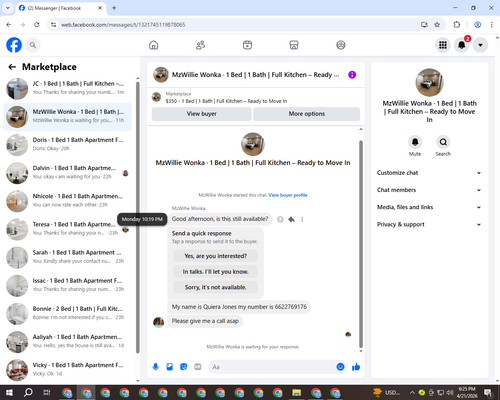Open the account dropdown arrow
The height and width of the screenshot is (400, 500).
[480, 45]
